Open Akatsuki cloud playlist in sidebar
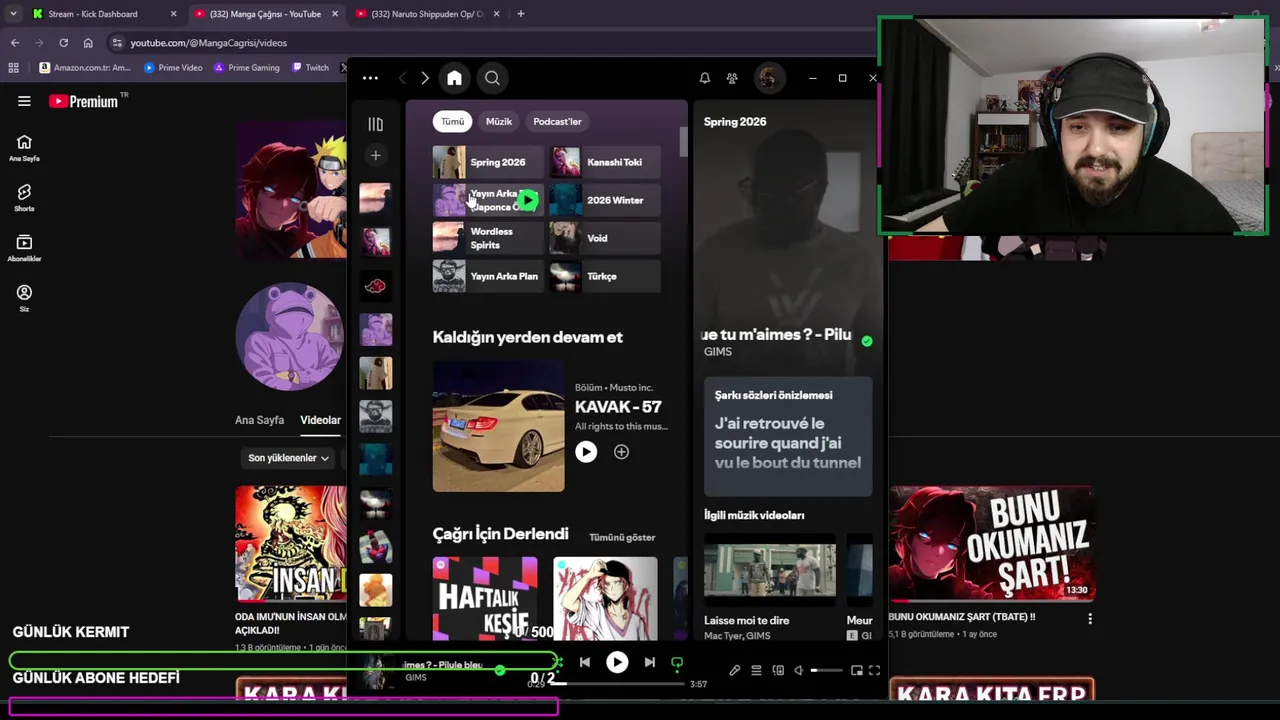The image size is (1280, 720). 375,286
